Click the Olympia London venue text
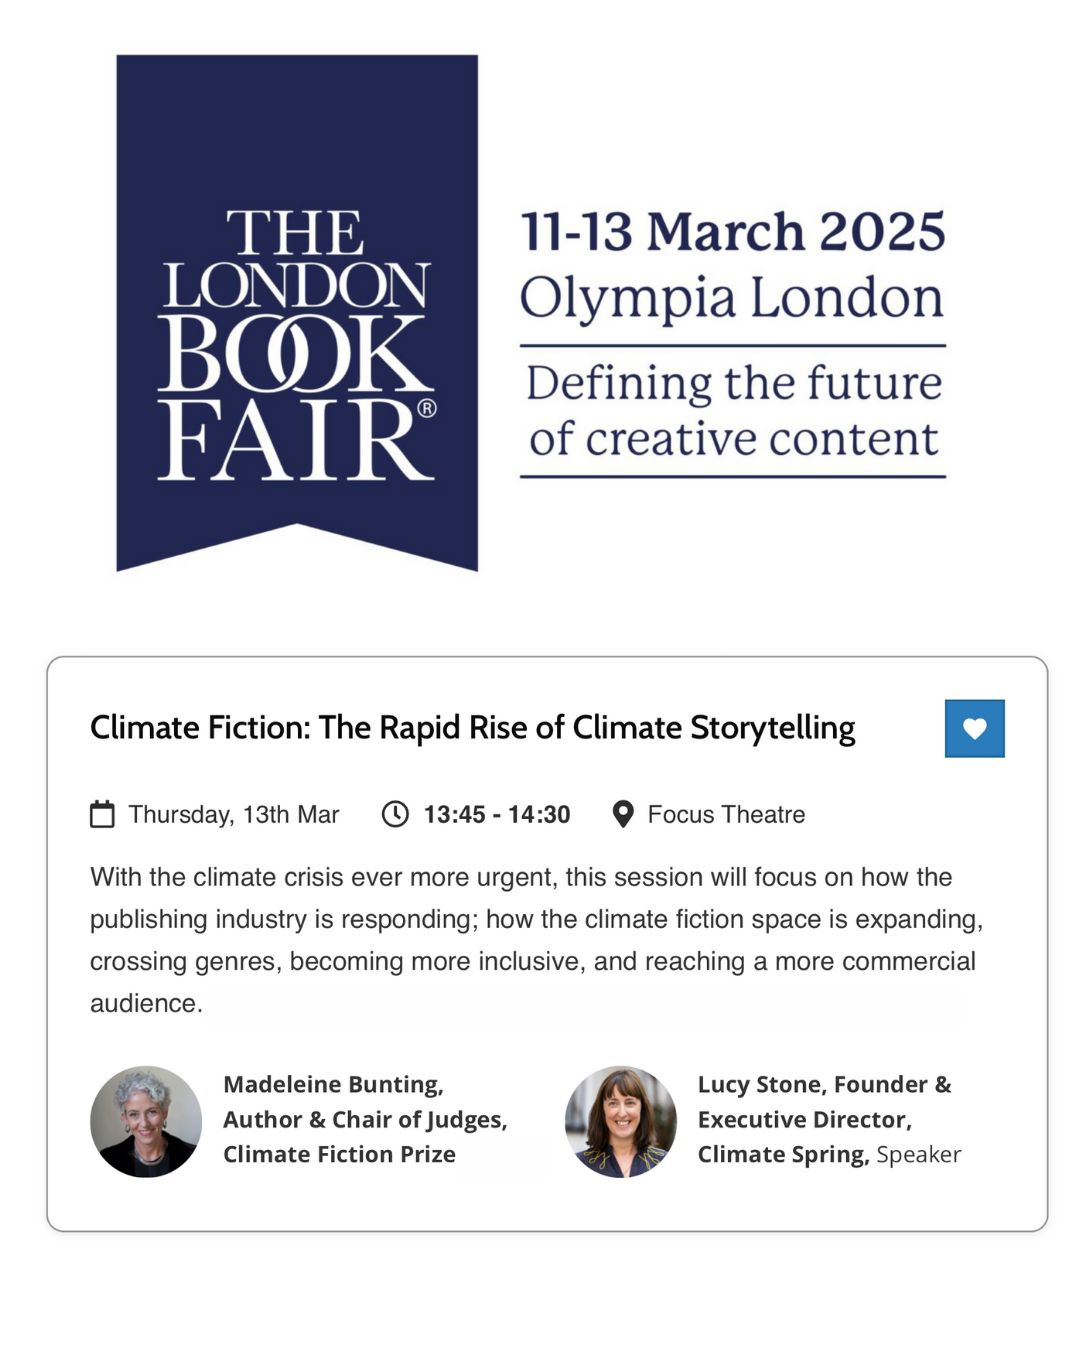The image size is (1080, 1350). 732,298
